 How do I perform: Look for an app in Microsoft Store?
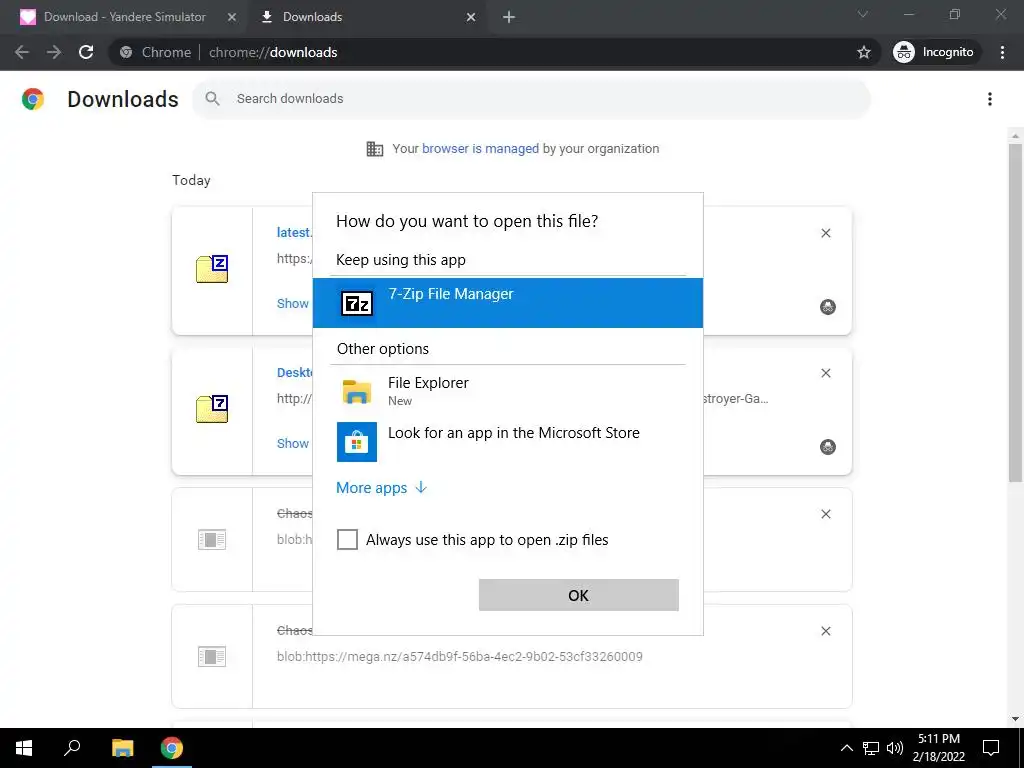point(507,441)
